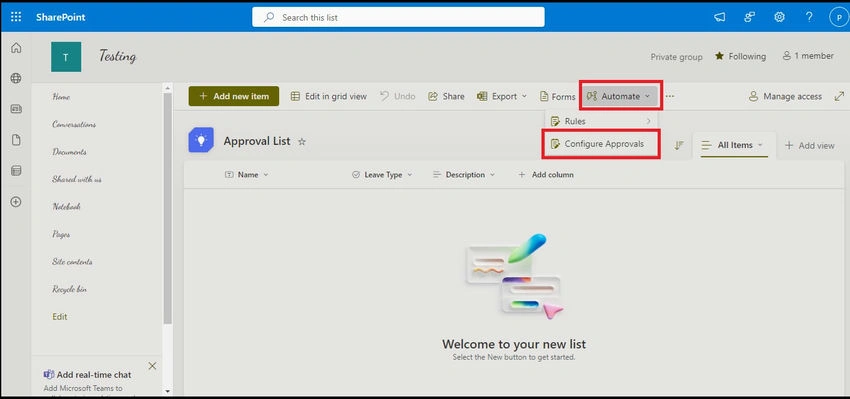The height and width of the screenshot is (399, 850).
Task: Click Edit link in site navigation
Action: (x=60, y=317)
